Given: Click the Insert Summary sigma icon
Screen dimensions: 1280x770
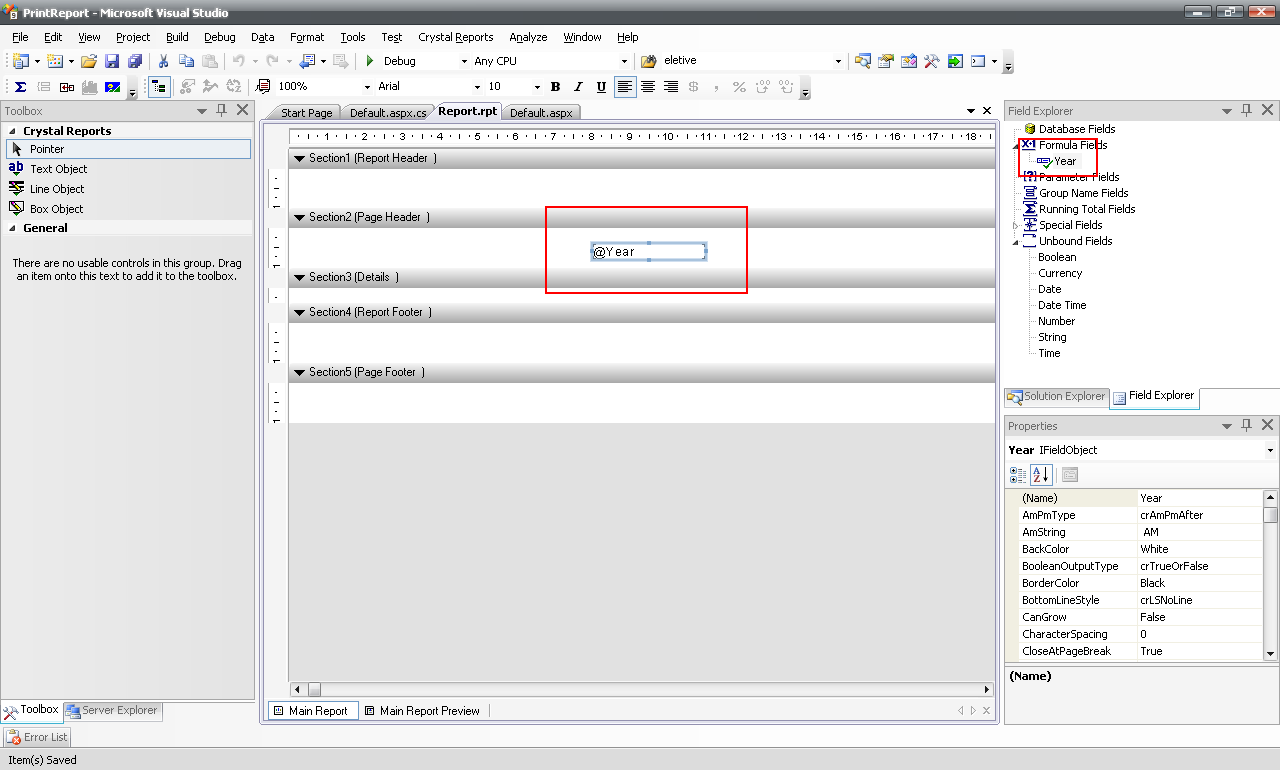Looking at the screenshot, I should (x=20, y=87).
